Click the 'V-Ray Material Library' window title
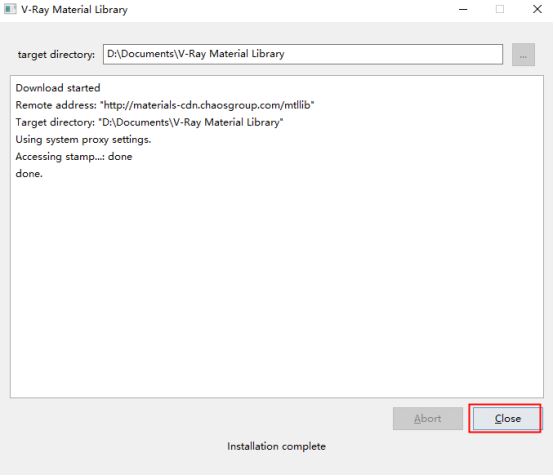This screenshot has height=476, width=554. click(74, 10)
